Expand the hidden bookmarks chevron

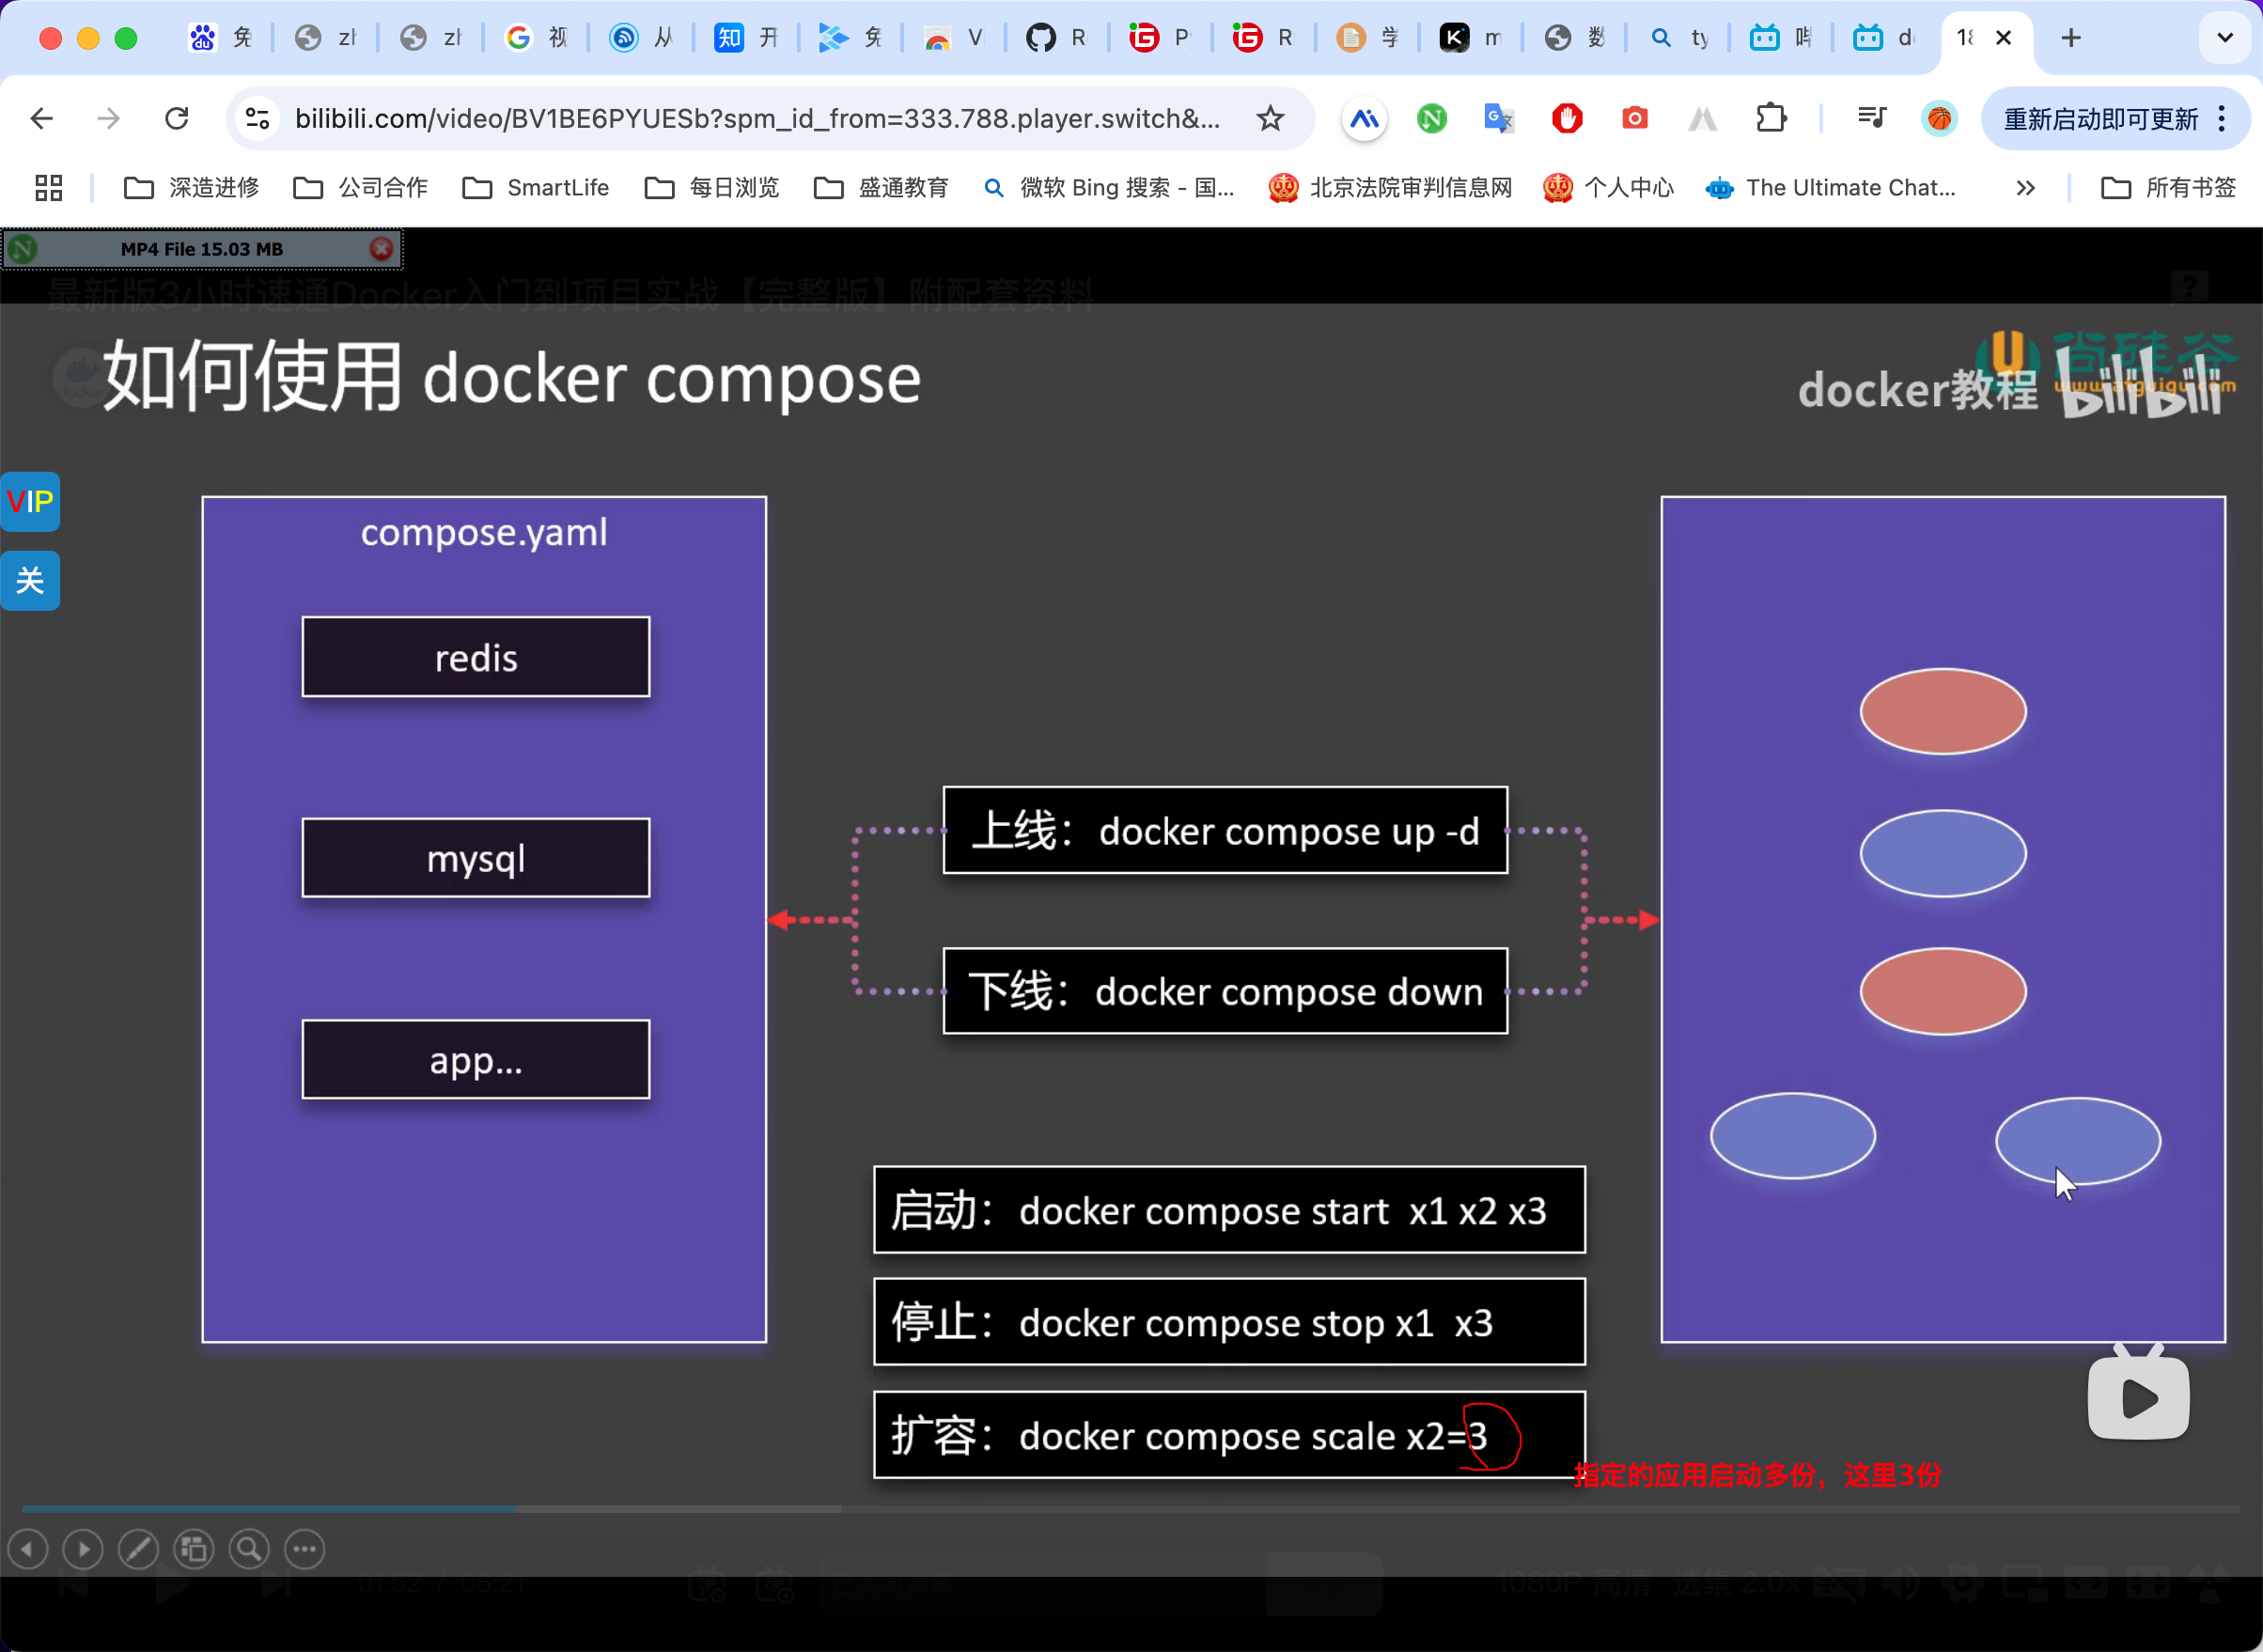tap(2025, 188)
